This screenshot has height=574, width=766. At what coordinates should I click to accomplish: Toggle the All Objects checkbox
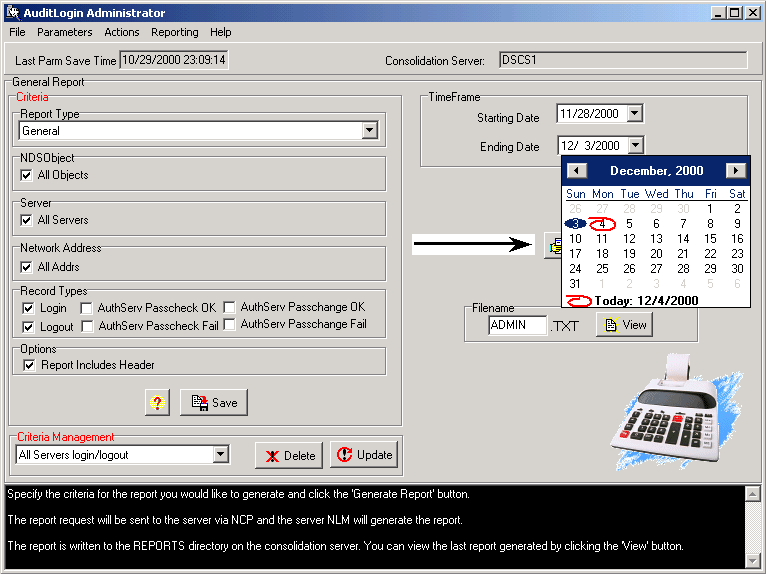26,175
